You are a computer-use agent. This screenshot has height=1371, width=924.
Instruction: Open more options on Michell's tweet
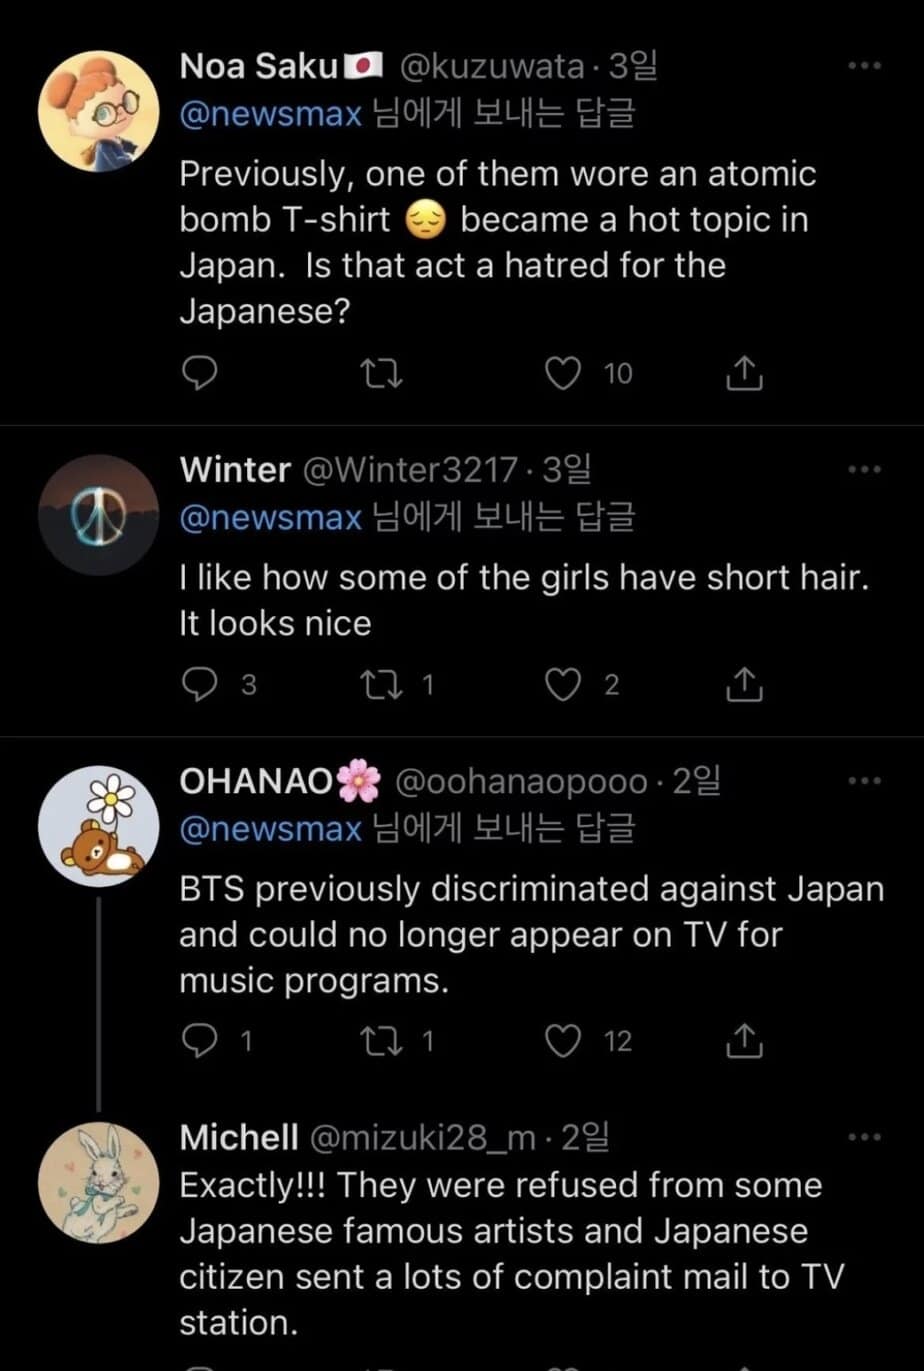[x=864, y=1137]
